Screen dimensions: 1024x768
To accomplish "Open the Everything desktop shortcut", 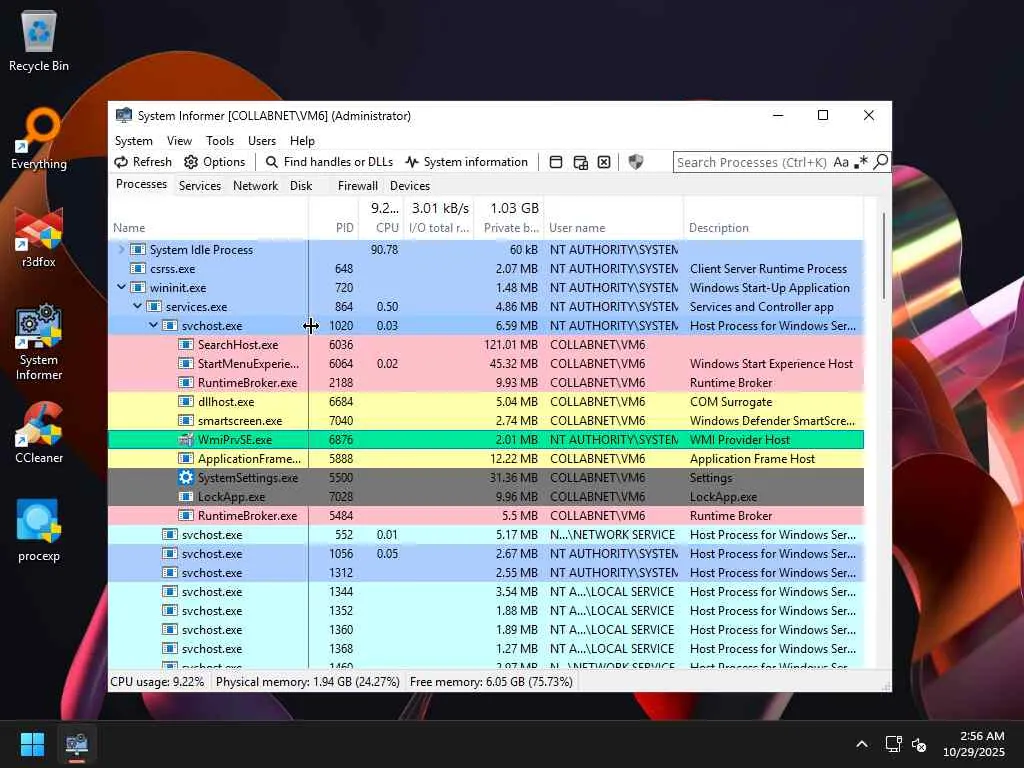I will (39, 138).
